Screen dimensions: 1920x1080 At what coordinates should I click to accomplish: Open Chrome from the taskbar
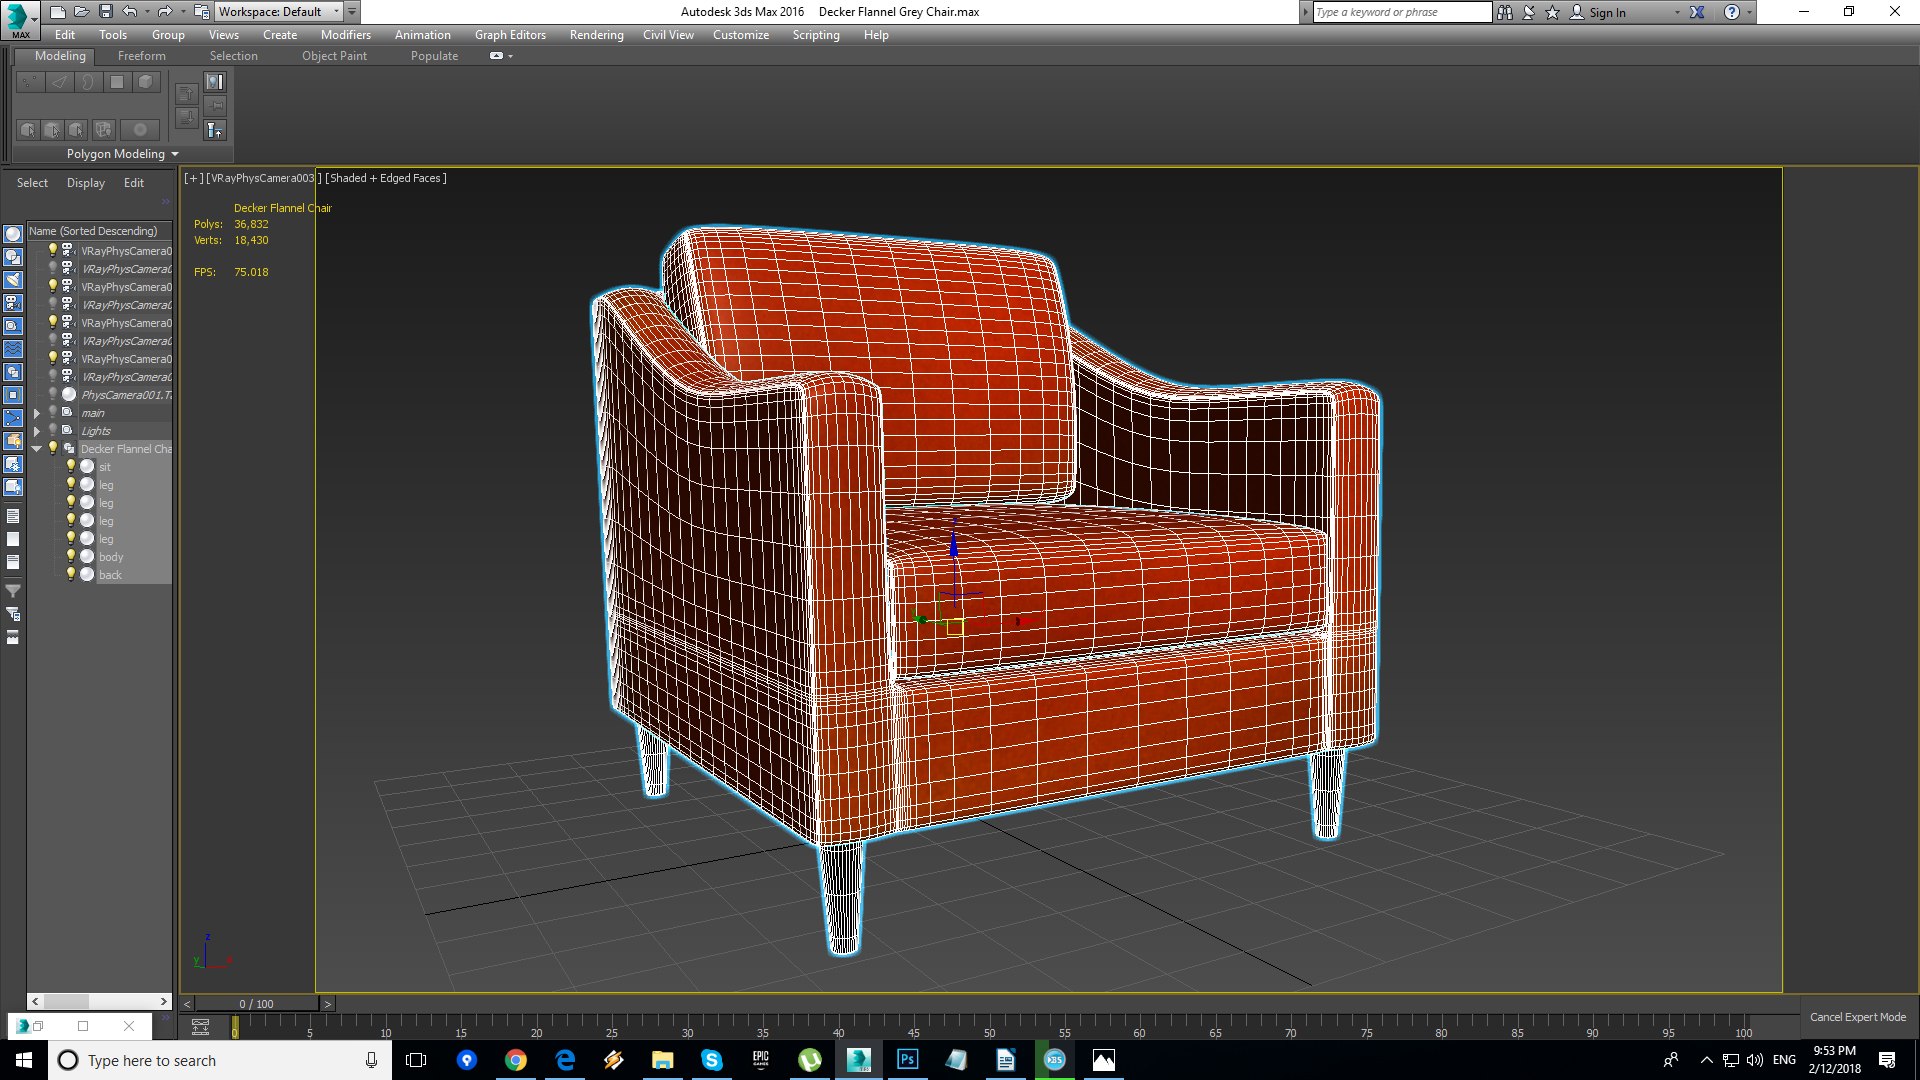(x=516, y=1060)
